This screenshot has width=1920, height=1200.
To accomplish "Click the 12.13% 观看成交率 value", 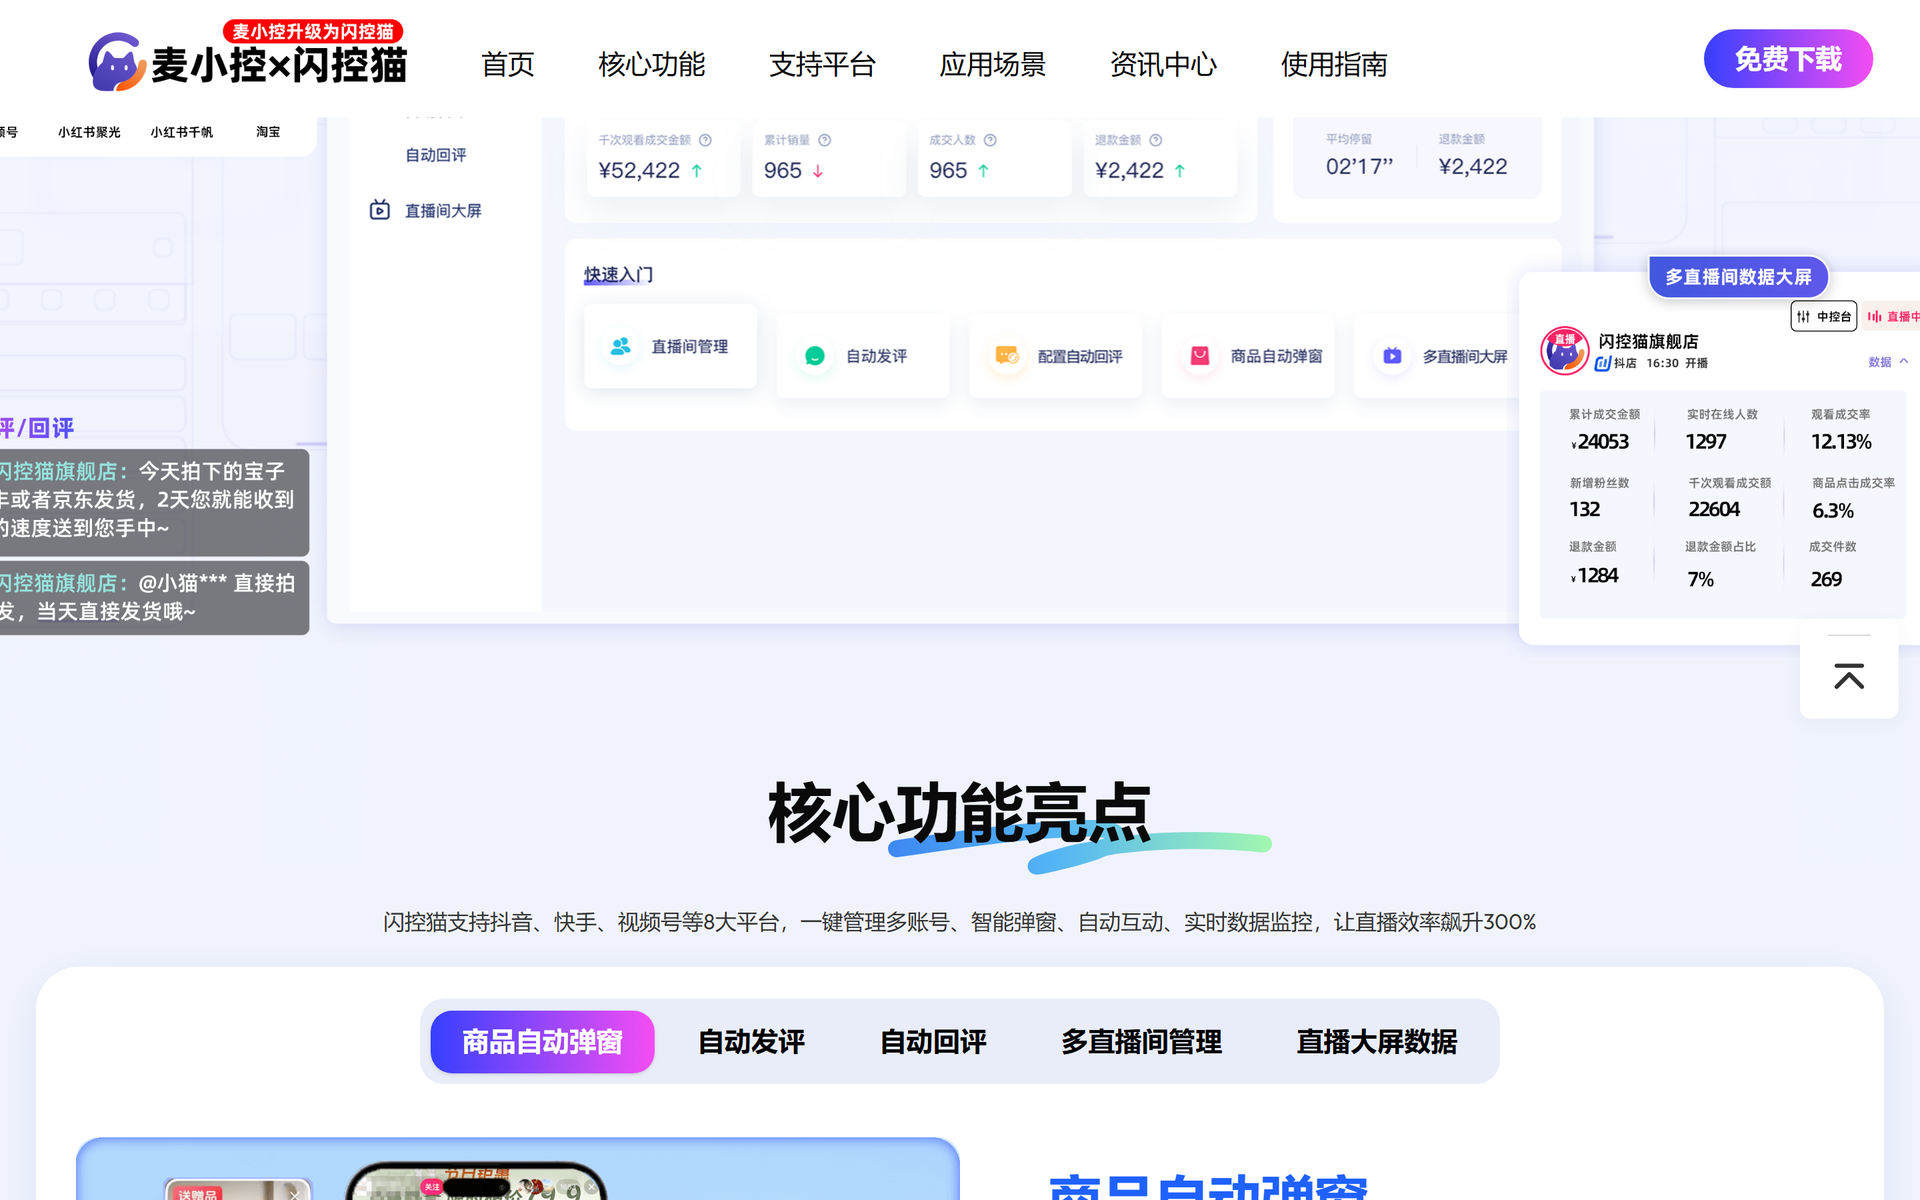I will 1841,442.
